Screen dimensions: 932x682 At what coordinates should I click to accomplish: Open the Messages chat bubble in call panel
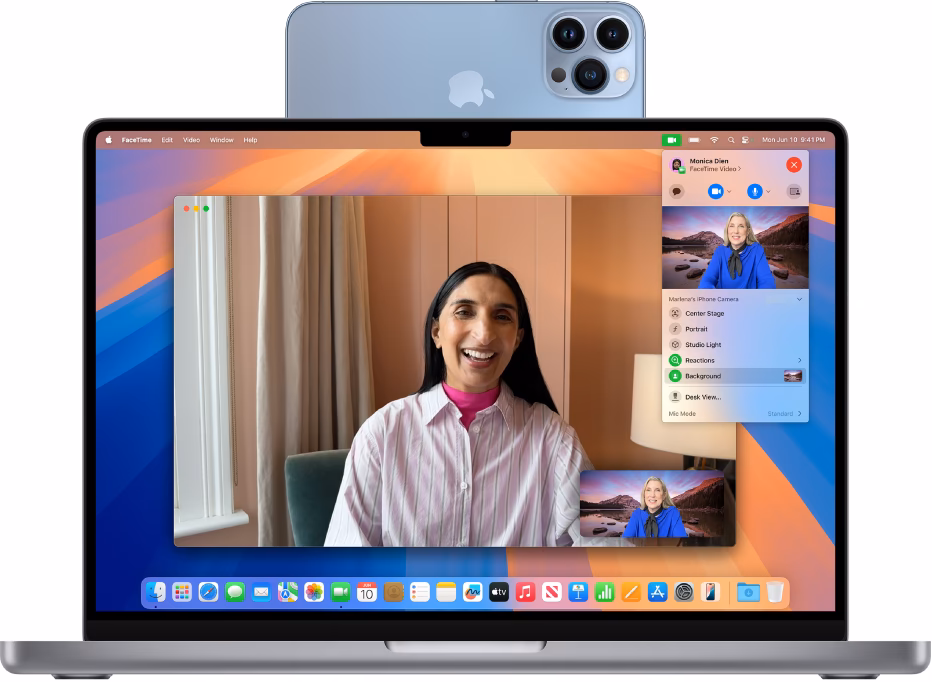[x=677, y=191]
